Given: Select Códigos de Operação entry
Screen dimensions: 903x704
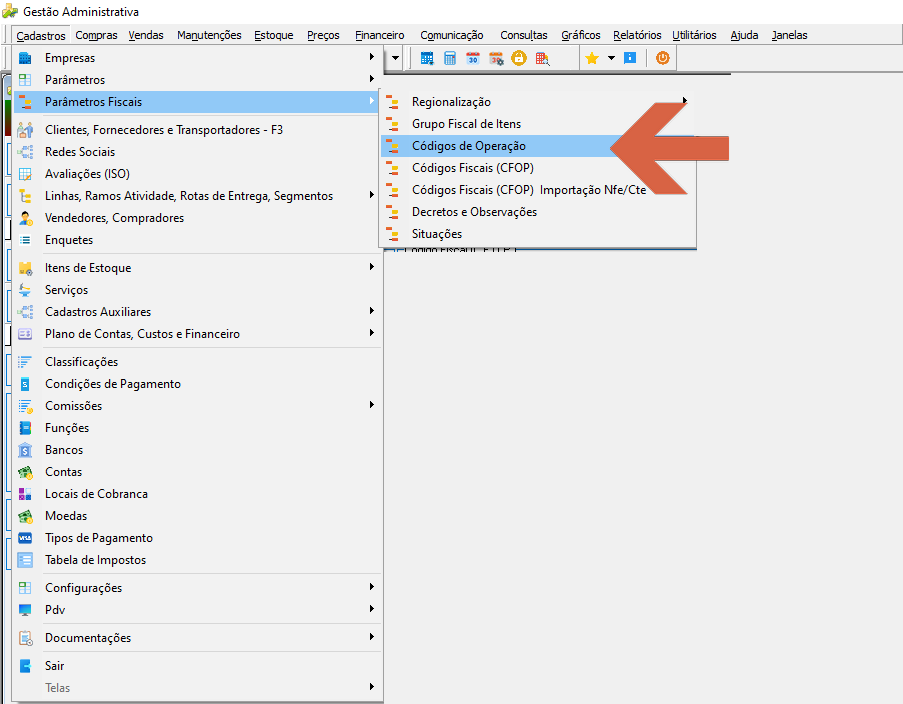Looking at the screenshot, I should (x=538, y=146).
